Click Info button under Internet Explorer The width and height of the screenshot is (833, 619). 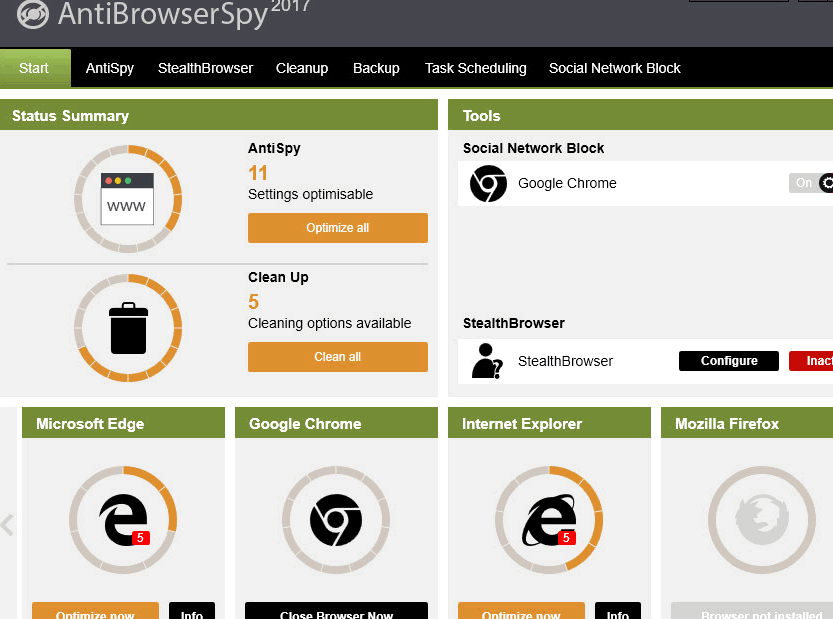point(618,611)
